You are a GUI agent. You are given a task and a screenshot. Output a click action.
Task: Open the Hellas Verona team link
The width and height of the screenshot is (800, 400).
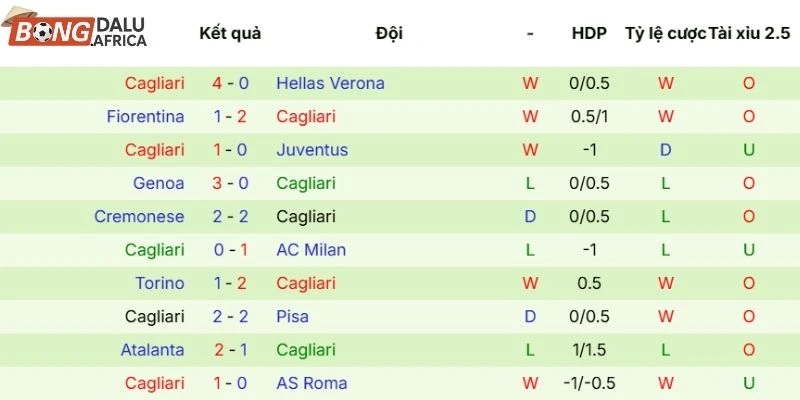tap(330, 83)
